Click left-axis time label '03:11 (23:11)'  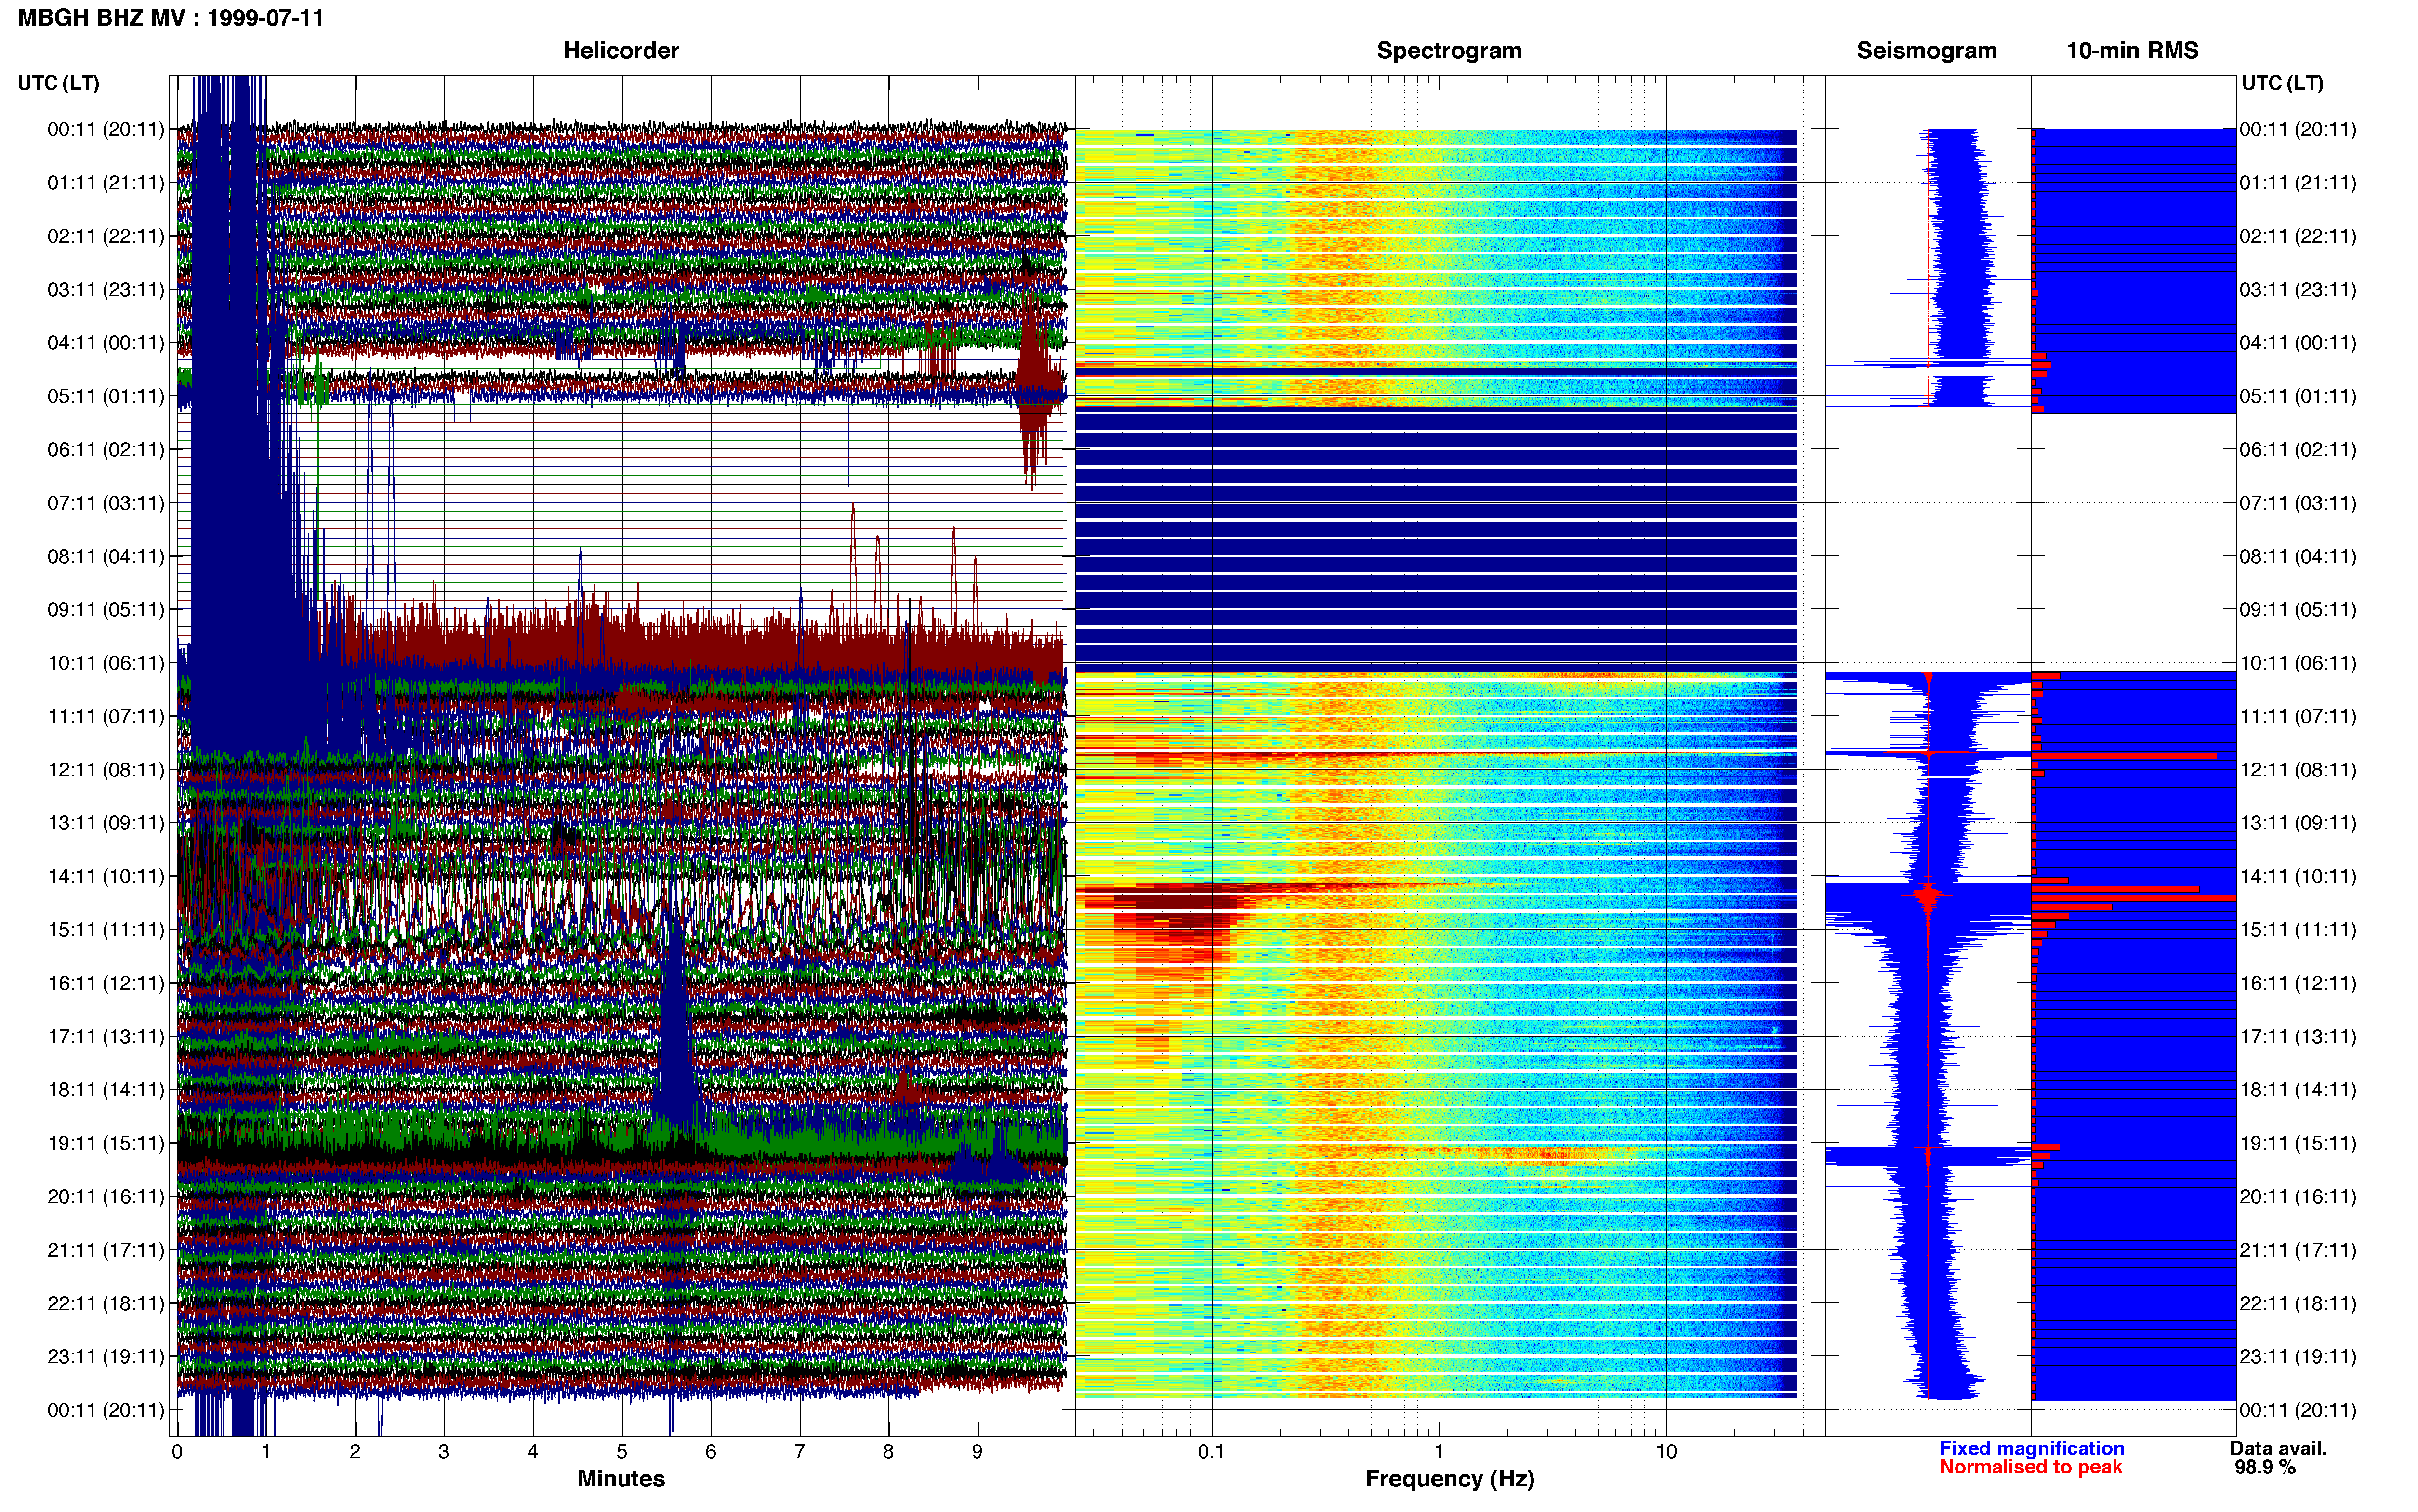pyautogui.click(x=106, y=290)
